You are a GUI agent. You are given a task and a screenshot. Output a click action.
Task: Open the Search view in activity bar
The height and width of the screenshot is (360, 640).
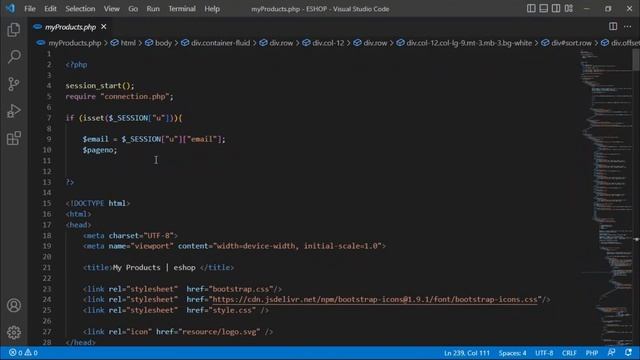tap(13, 56)
